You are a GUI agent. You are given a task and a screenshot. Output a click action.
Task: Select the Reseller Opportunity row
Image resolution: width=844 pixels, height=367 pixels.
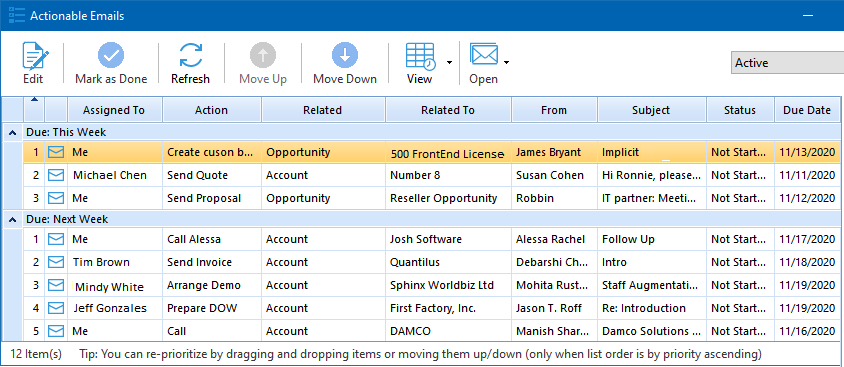pyautogui.click(x=431, y=198)
